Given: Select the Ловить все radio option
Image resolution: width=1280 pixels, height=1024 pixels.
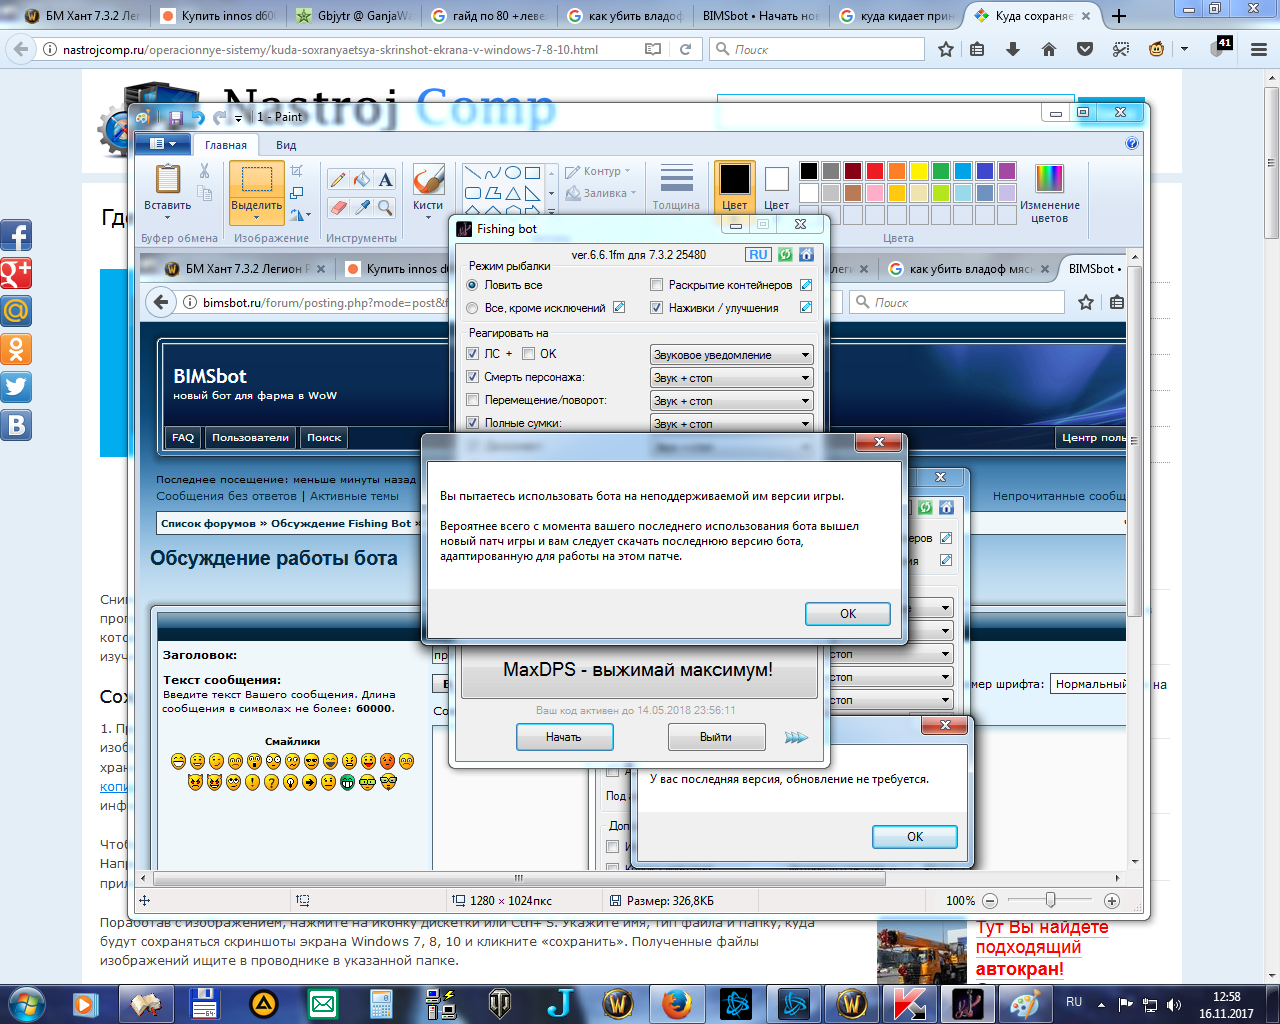Looking at the screenshot, I should click(x=473, y=285).
